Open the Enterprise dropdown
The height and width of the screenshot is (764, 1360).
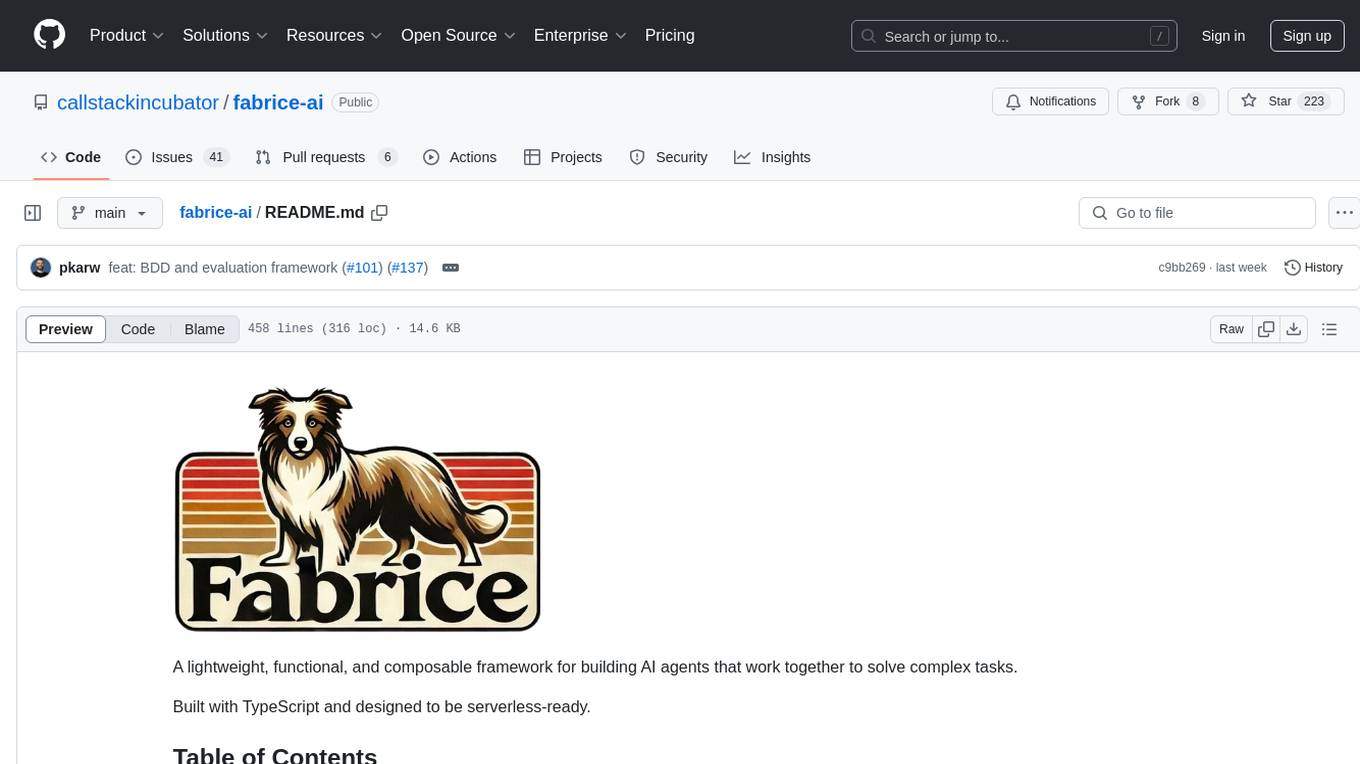(x=580, y=35)
